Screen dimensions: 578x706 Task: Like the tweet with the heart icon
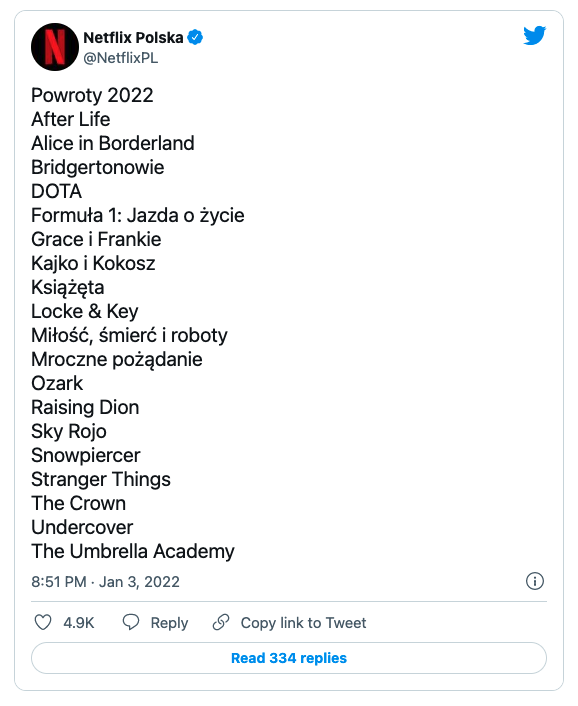coord(43,622)
